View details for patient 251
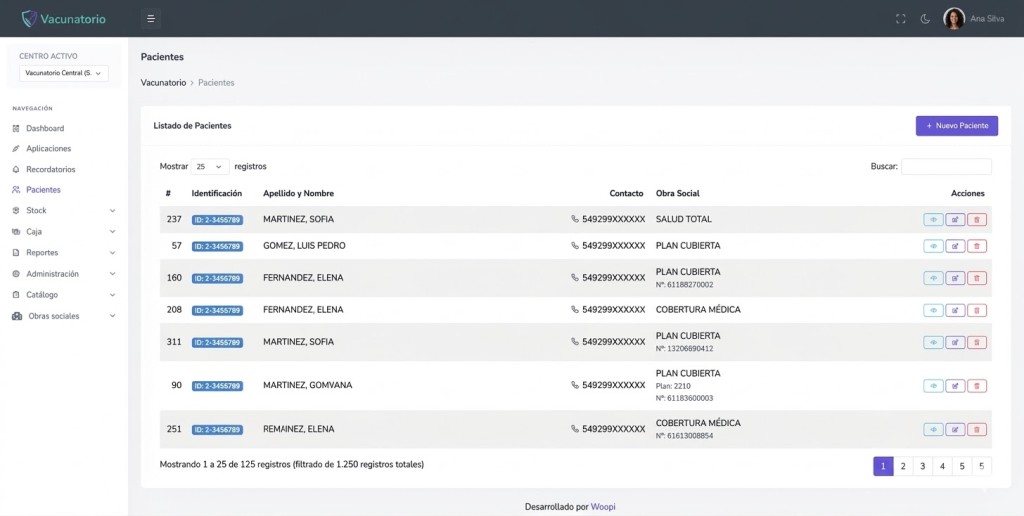This screenshot has width=1024, height=516. [x=933, y=430]
